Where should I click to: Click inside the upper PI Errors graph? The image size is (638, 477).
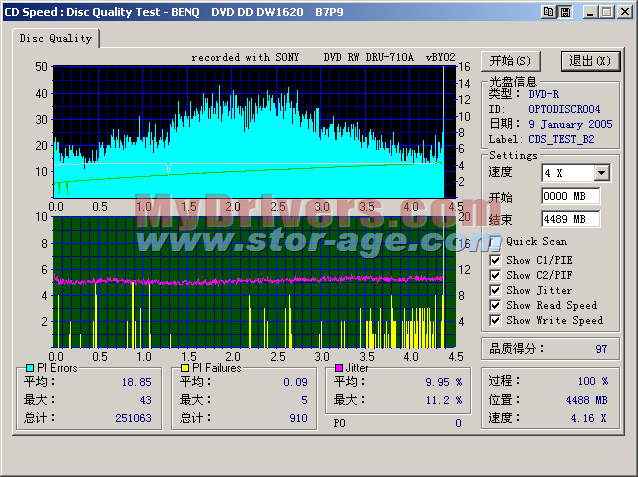tap(250, 130)
